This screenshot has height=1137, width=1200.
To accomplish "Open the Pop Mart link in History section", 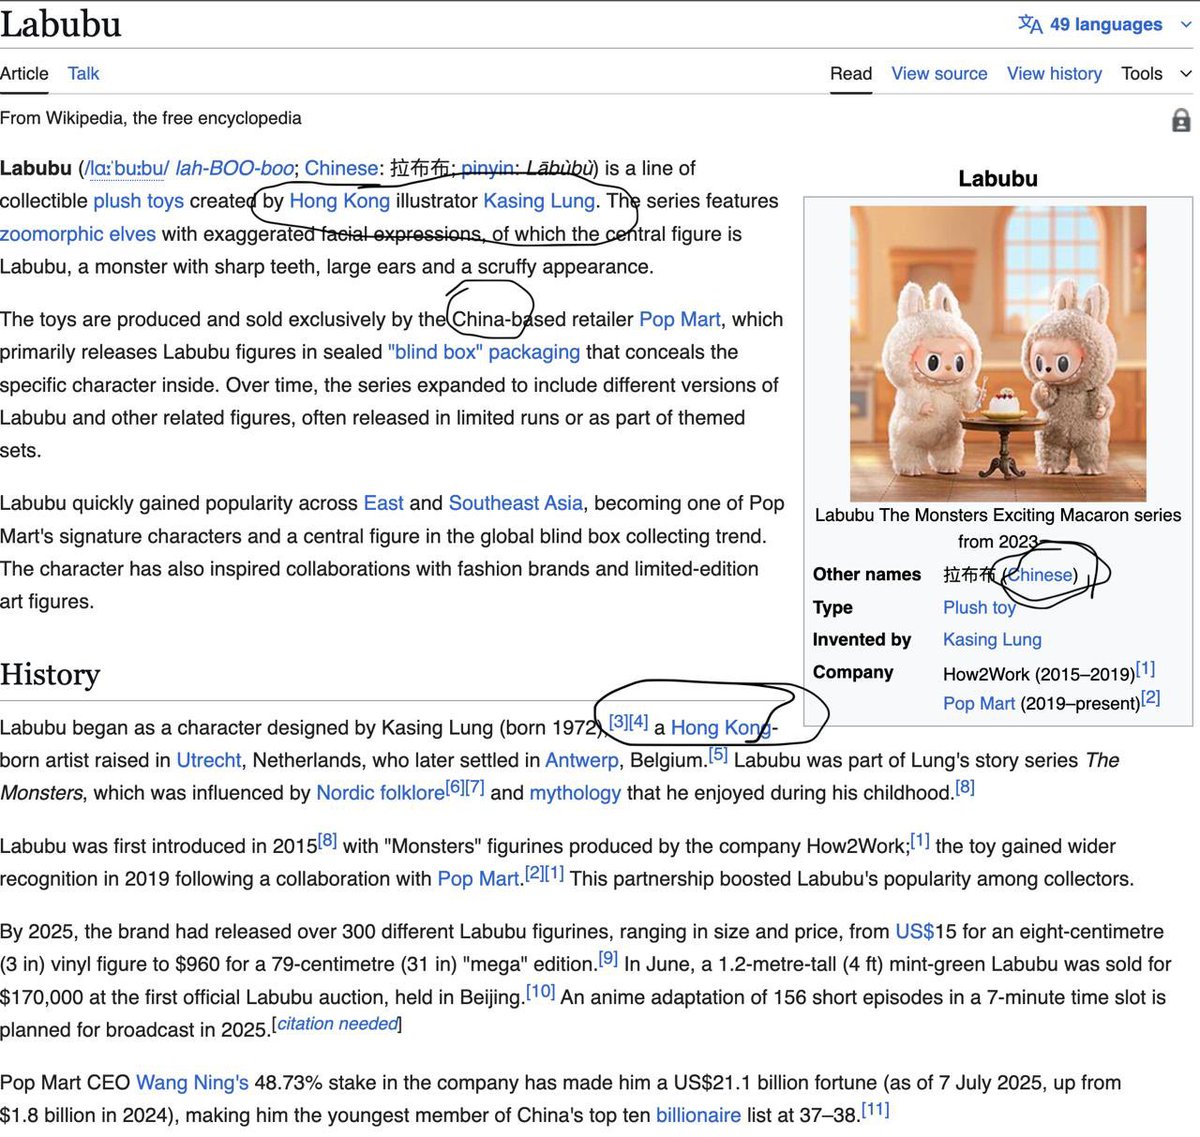I will click(478, 879).
